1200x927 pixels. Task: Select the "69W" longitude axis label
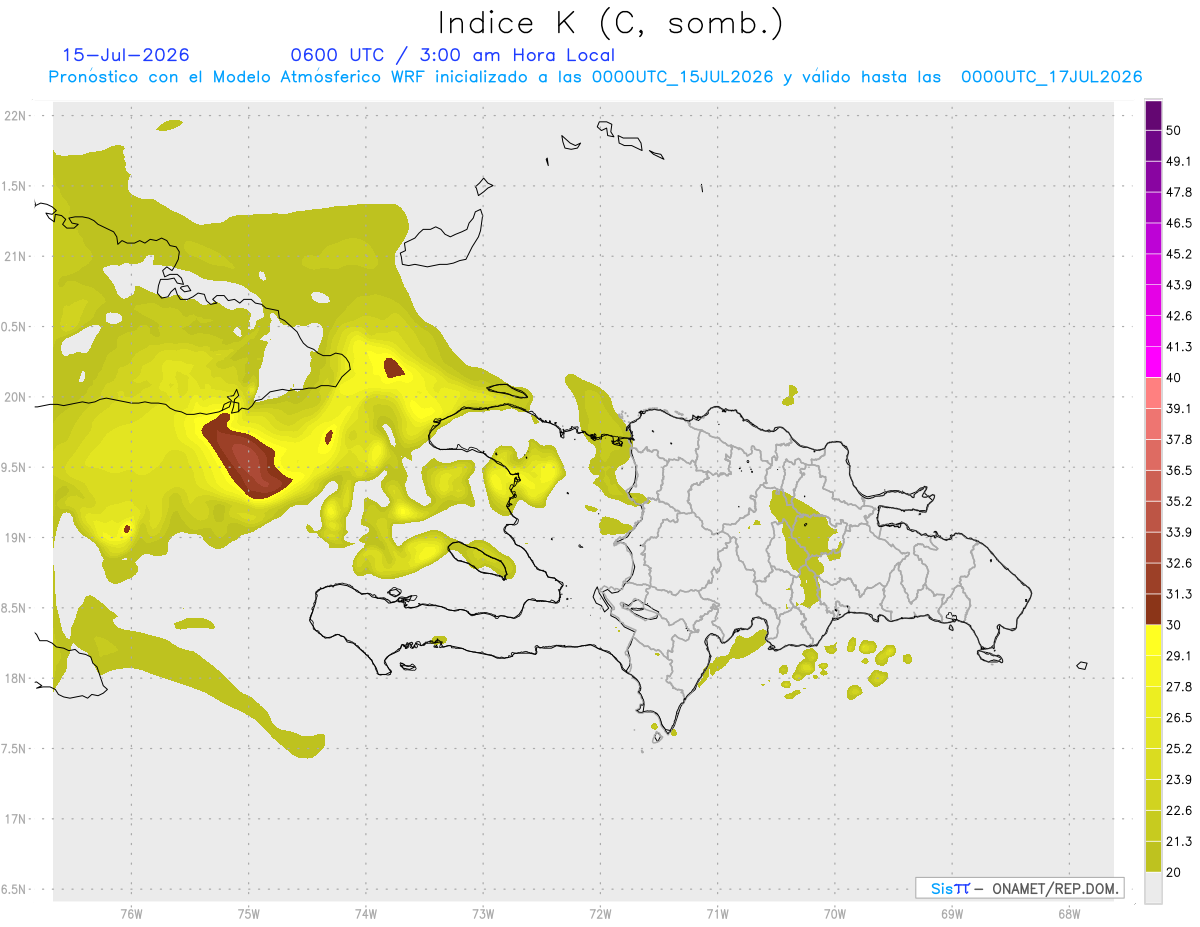coord(952,914)
